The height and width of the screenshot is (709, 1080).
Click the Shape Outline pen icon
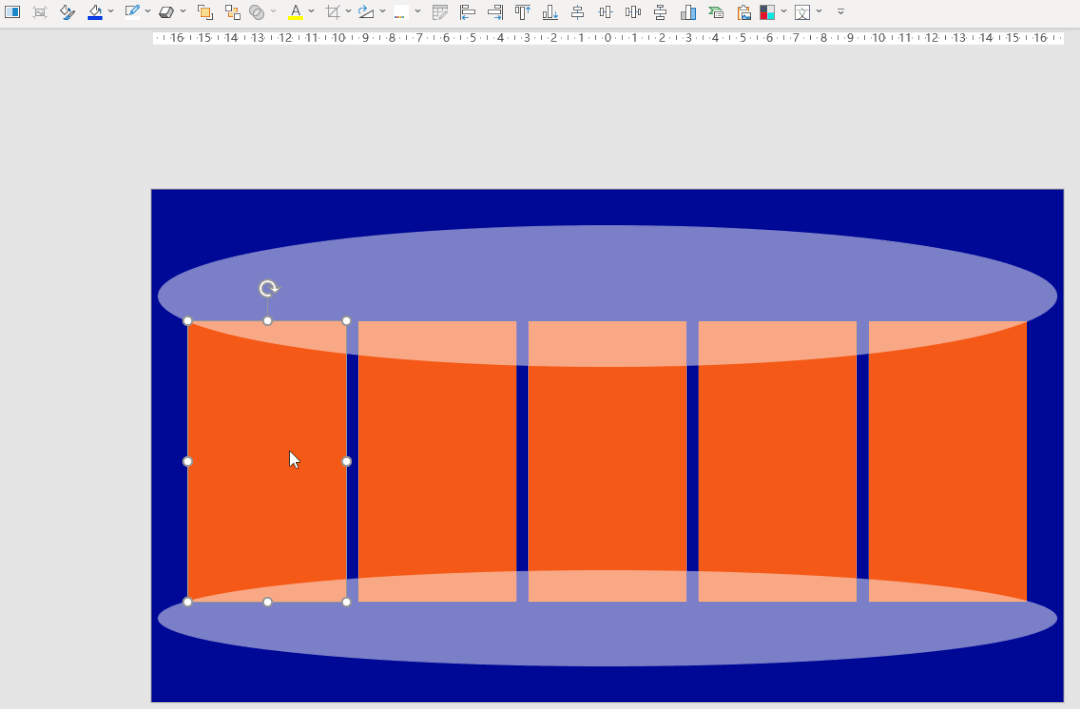click(x=131, y=12)
